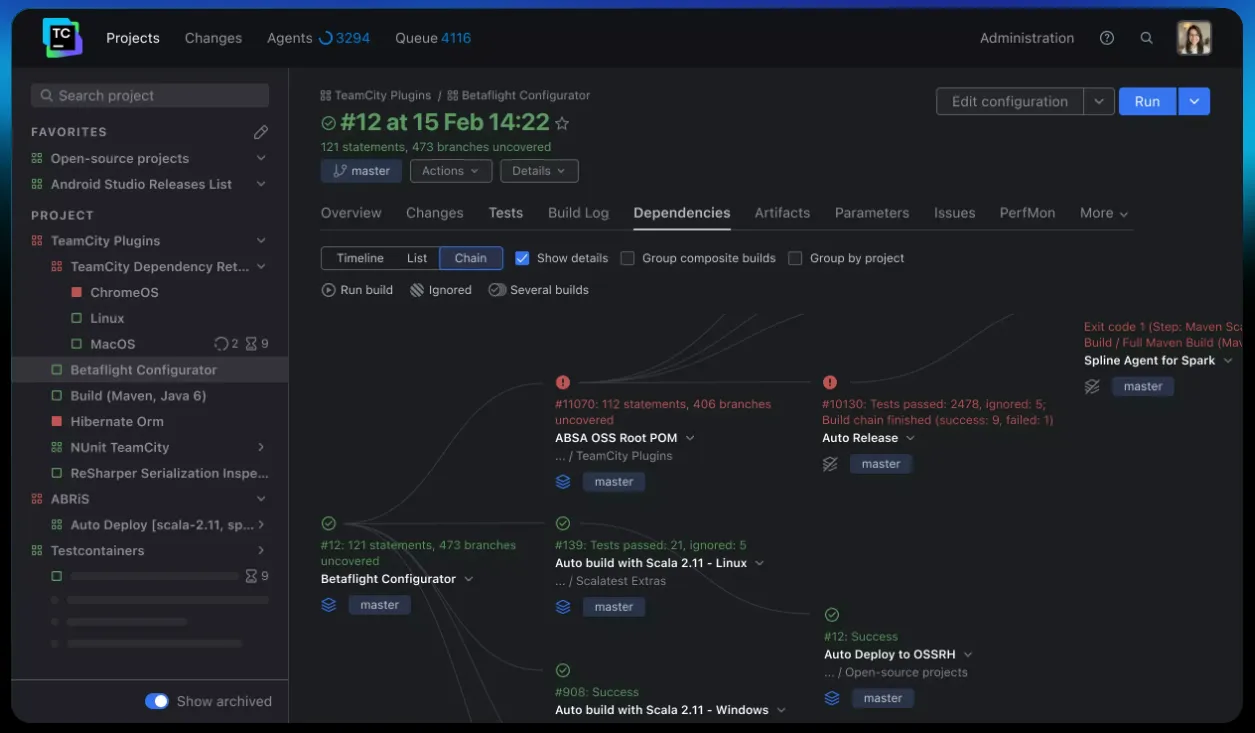
Task: Click the search magnifier in the top bar
Action: 1147,38
